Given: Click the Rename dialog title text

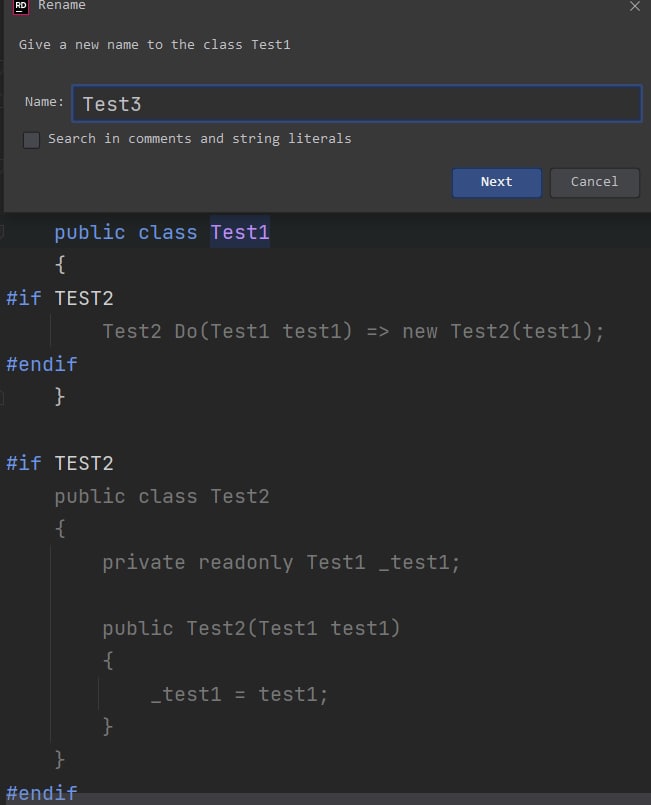Looking at the screenshot, I should point(62,6).
